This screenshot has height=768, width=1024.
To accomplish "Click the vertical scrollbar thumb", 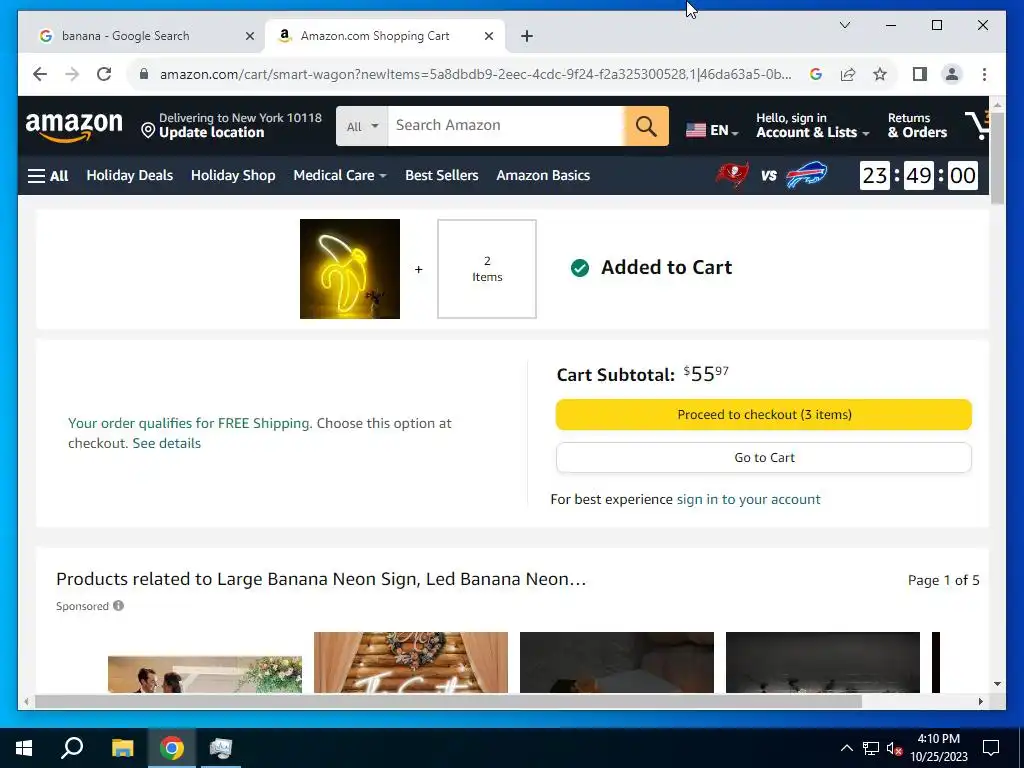I will 997,159.
